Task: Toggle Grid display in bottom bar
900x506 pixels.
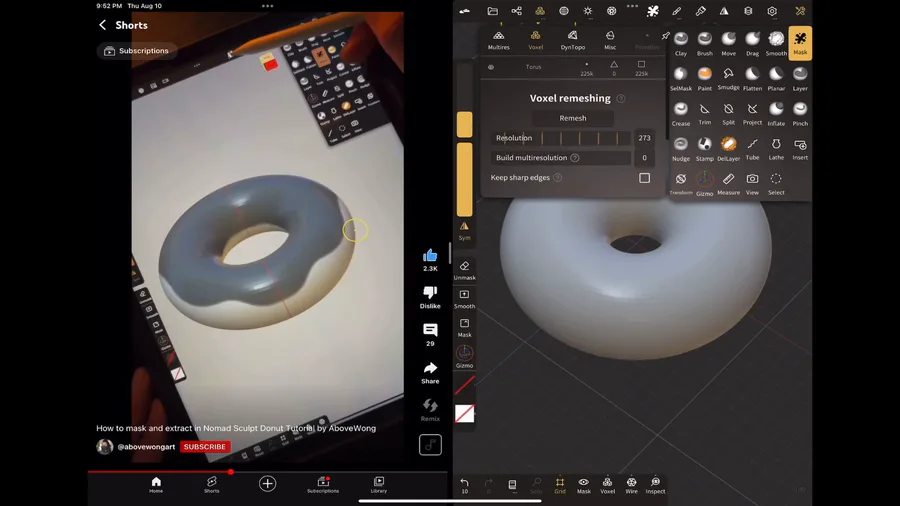Action: 560,485
